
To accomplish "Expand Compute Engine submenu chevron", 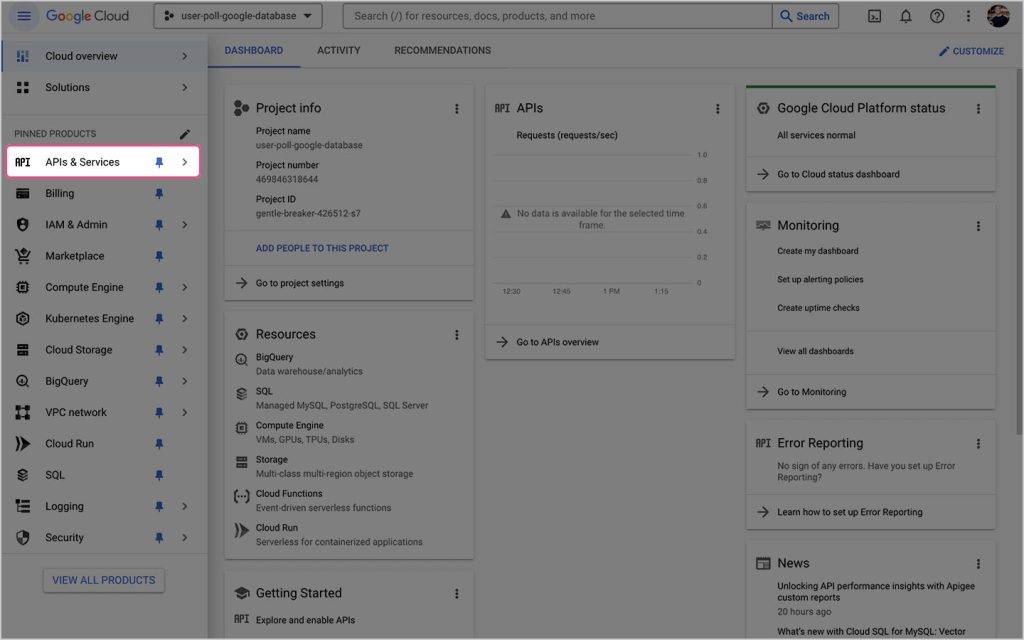I will click(x=185, y=288).
